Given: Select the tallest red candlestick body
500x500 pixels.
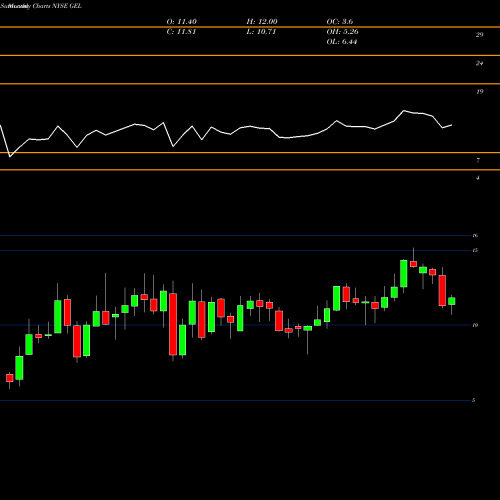Looking at the screenshot, I should point(173,324).
